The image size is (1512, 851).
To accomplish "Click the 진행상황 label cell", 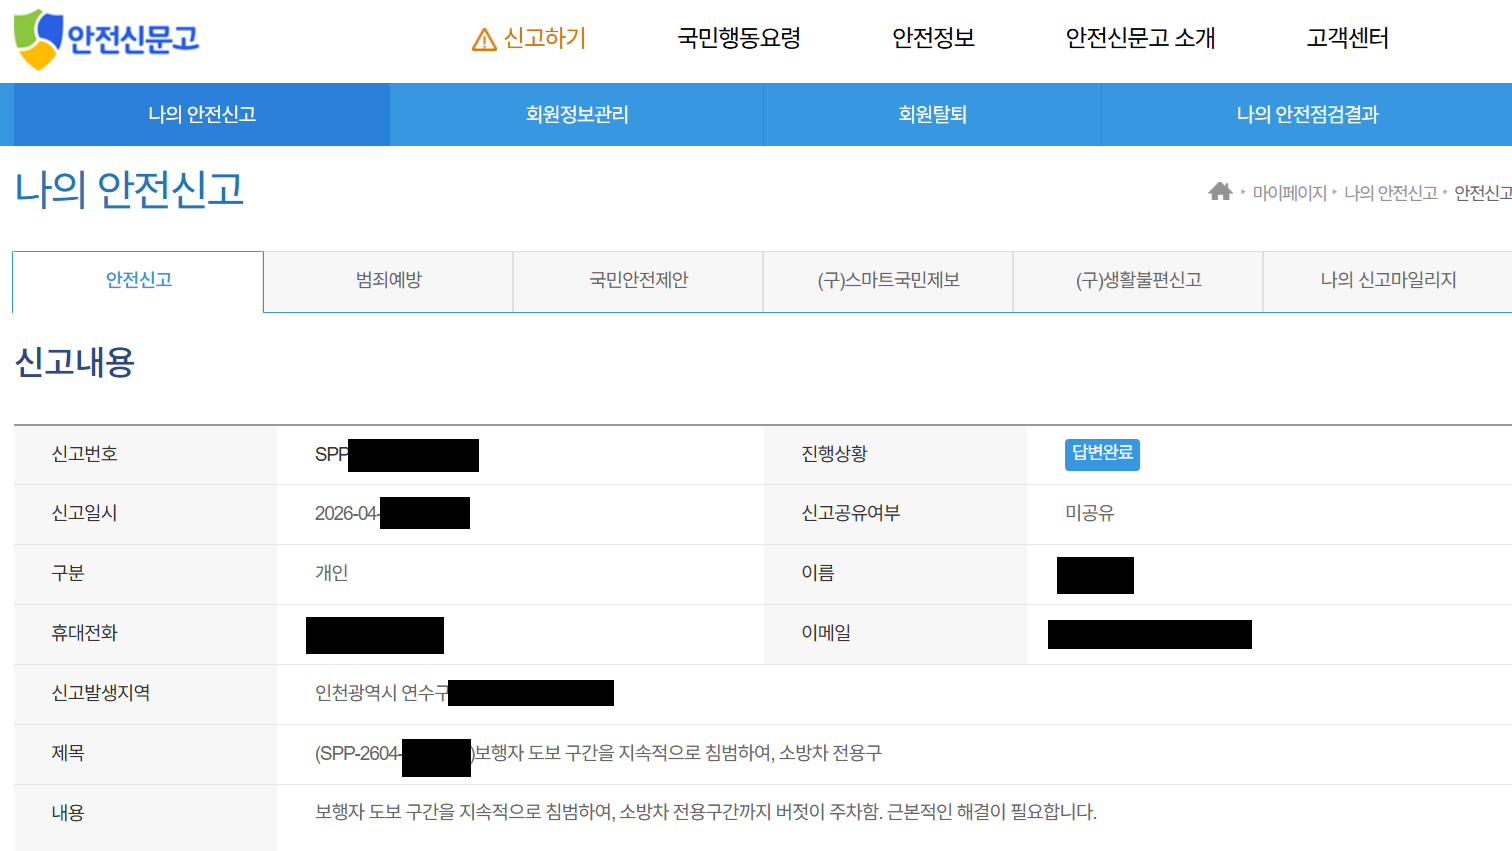I will pos(895,455).
